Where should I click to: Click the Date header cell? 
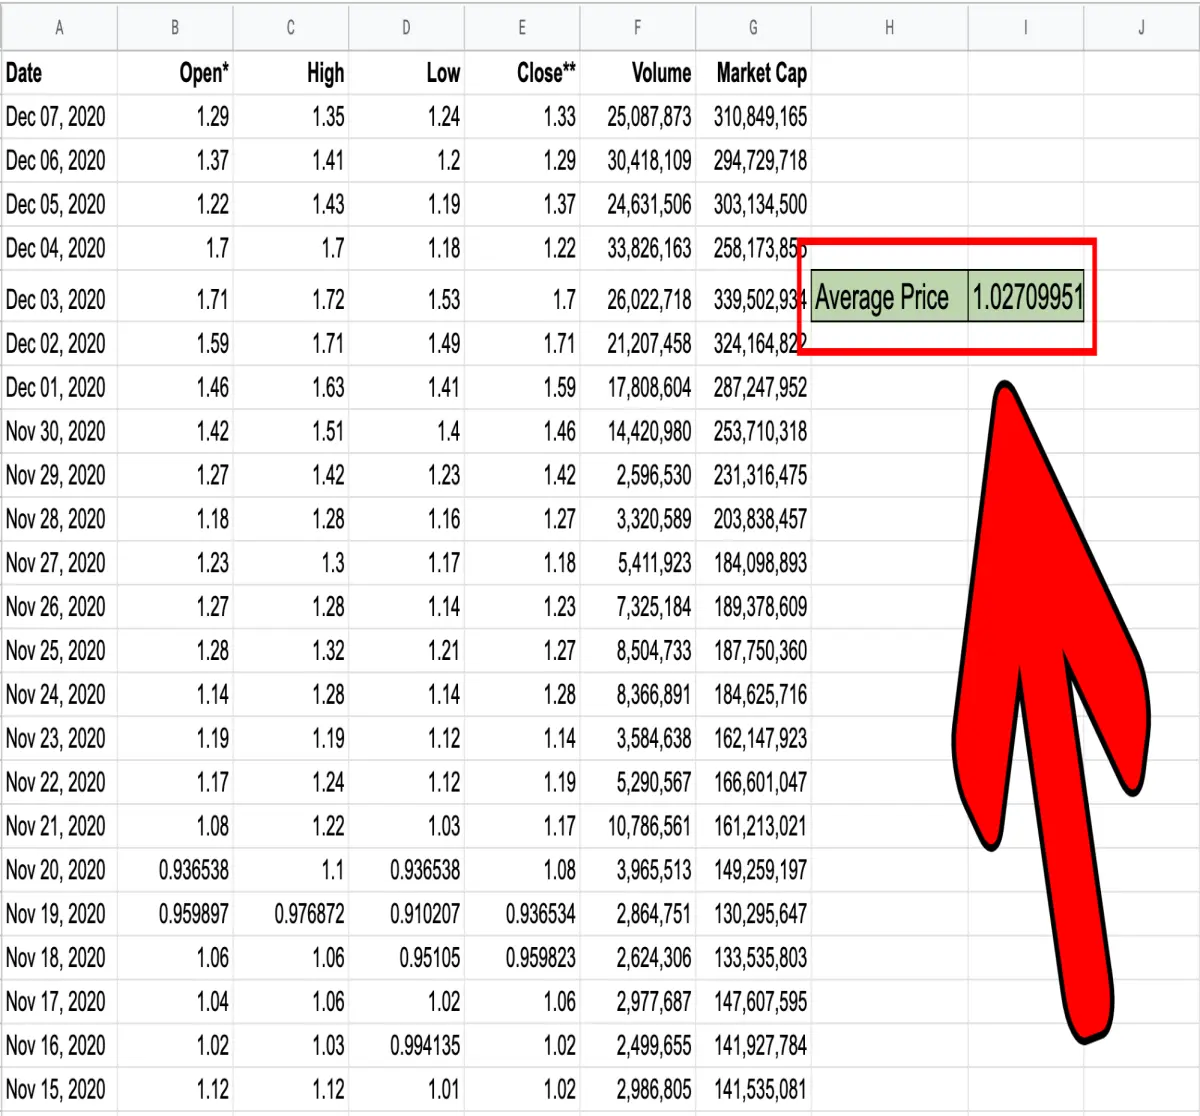coord(59,73)
